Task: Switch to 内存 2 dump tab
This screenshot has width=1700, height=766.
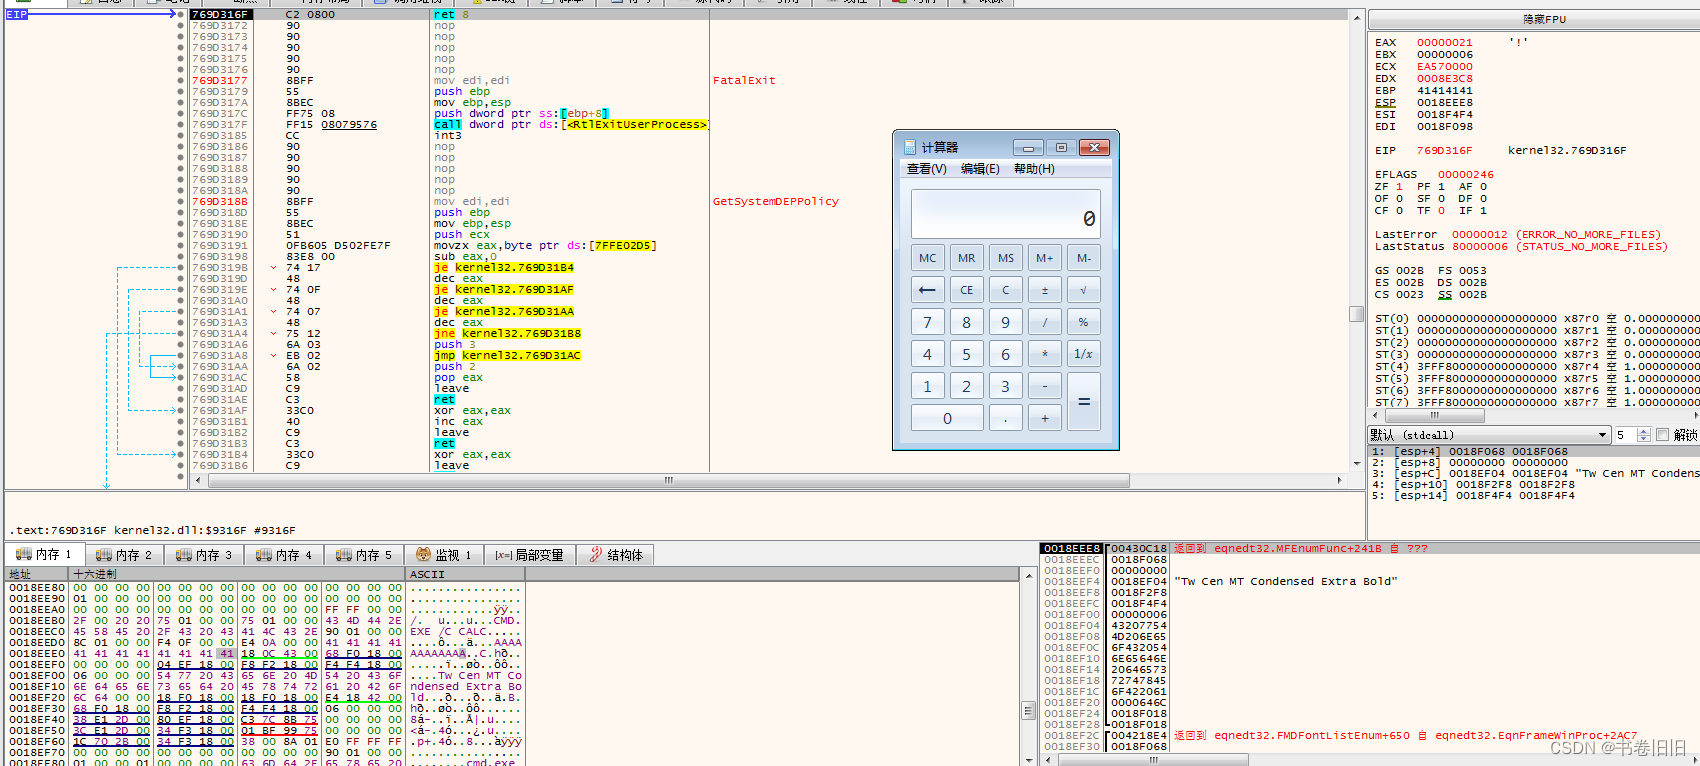Action: [124, 555]
